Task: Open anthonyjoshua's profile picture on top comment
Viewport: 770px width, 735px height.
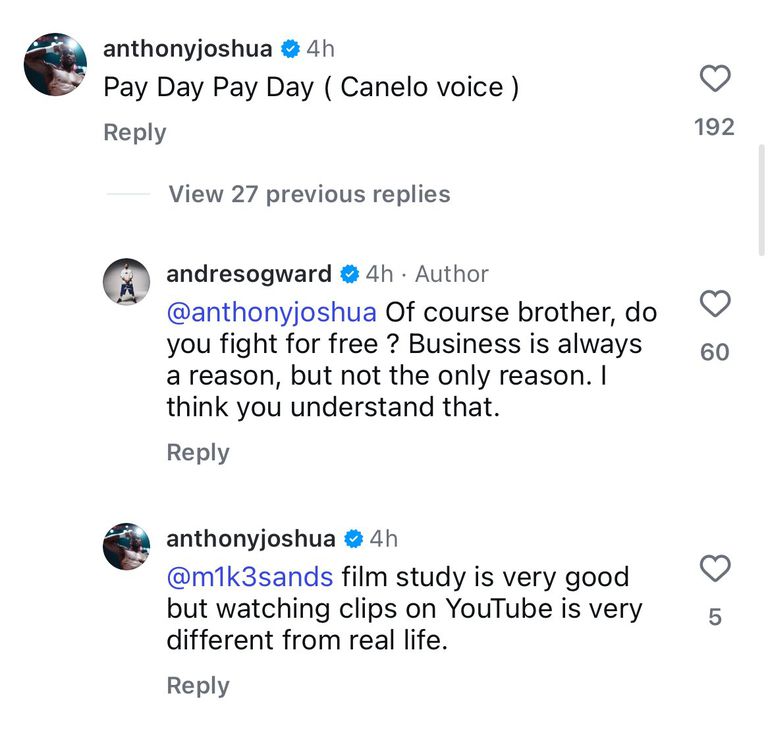Action: tap(55, 65)
